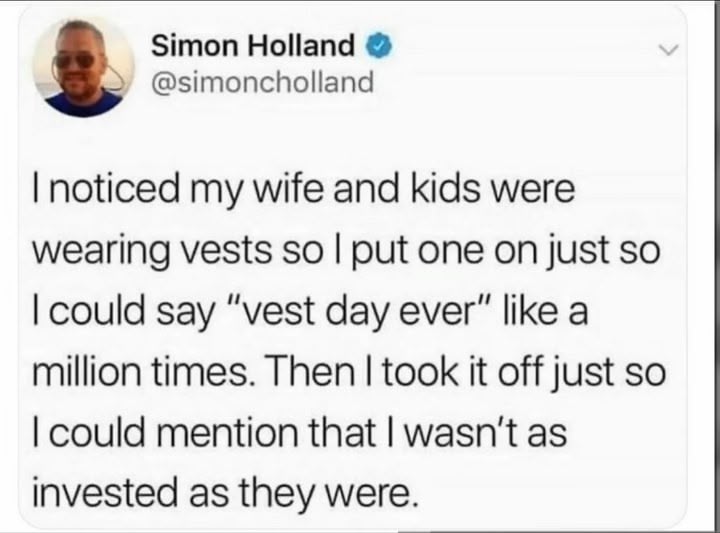
Task: Click the word "Then" in the tweet
Action: point(312,371)
